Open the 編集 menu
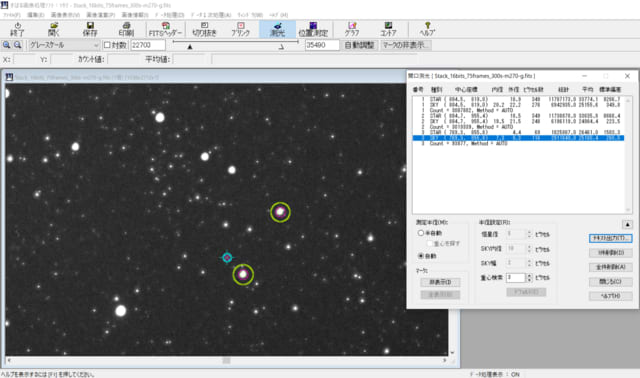 (36, 15)
